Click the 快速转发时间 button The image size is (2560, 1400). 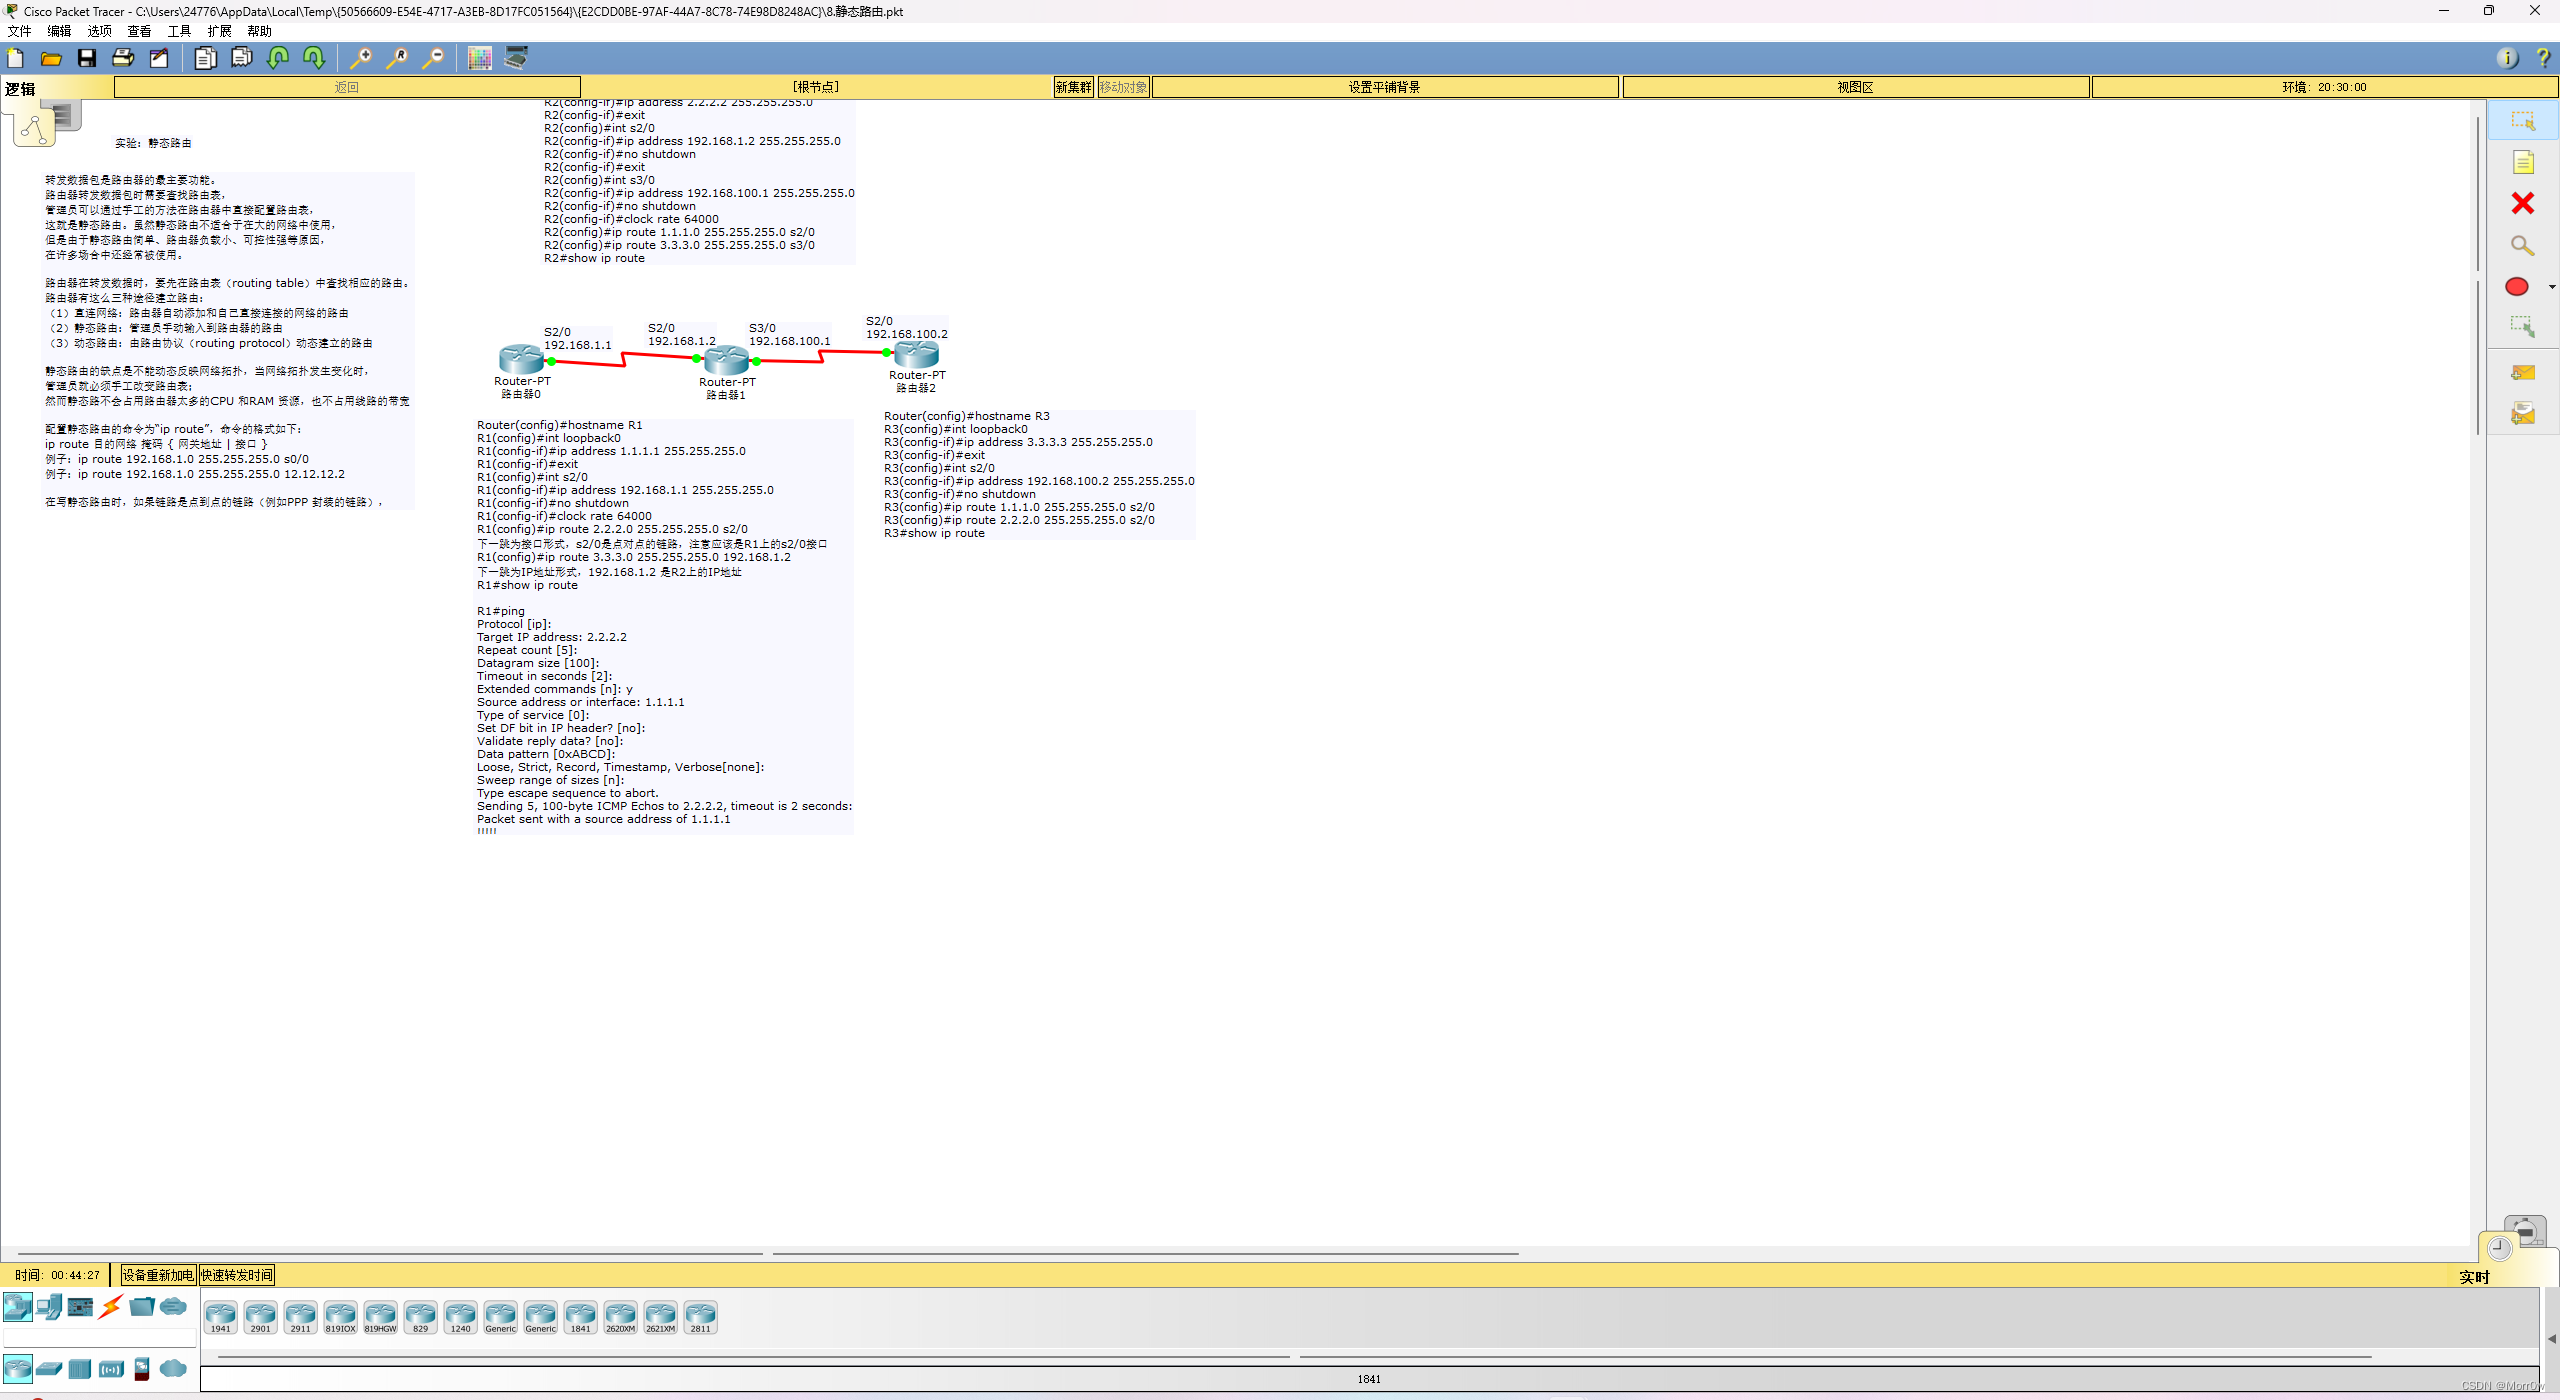click(x=237, y=1275)
